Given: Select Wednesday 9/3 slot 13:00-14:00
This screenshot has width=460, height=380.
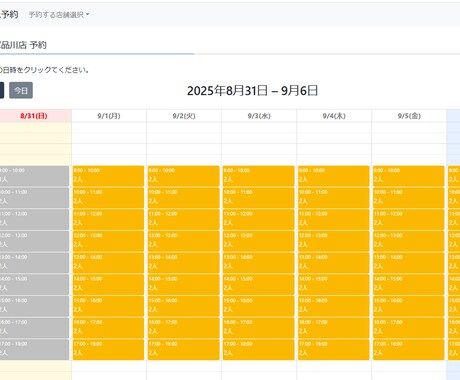Looking at the screenshot, I should tap(259, 262).
